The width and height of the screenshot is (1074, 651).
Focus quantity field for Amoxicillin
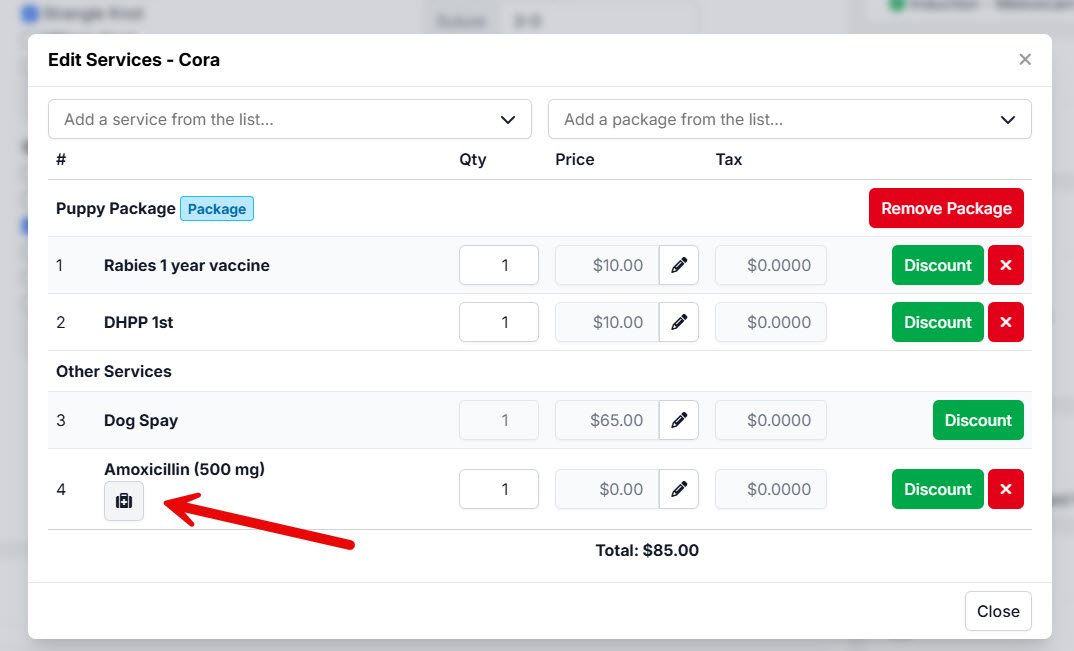499,489
